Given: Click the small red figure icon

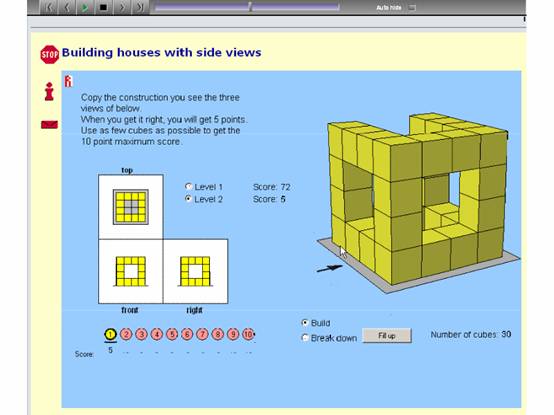Looking at the screenshot, I should 68,81.
